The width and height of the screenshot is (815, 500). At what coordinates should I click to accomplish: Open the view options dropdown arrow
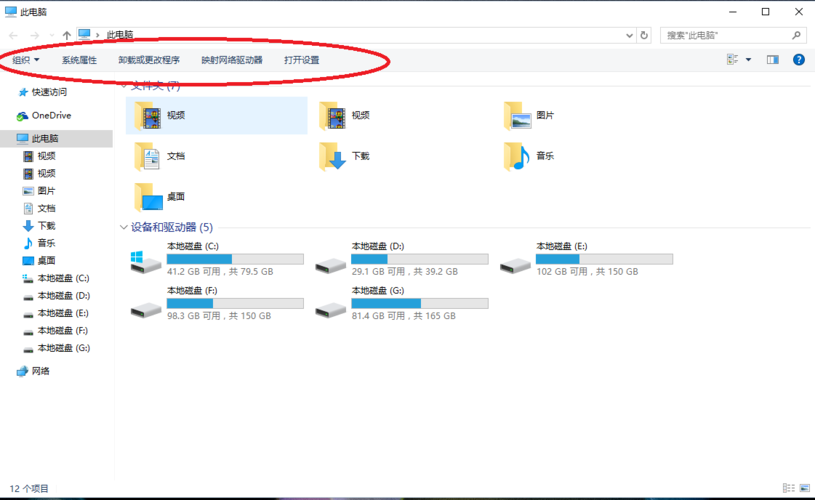(748, 60)
